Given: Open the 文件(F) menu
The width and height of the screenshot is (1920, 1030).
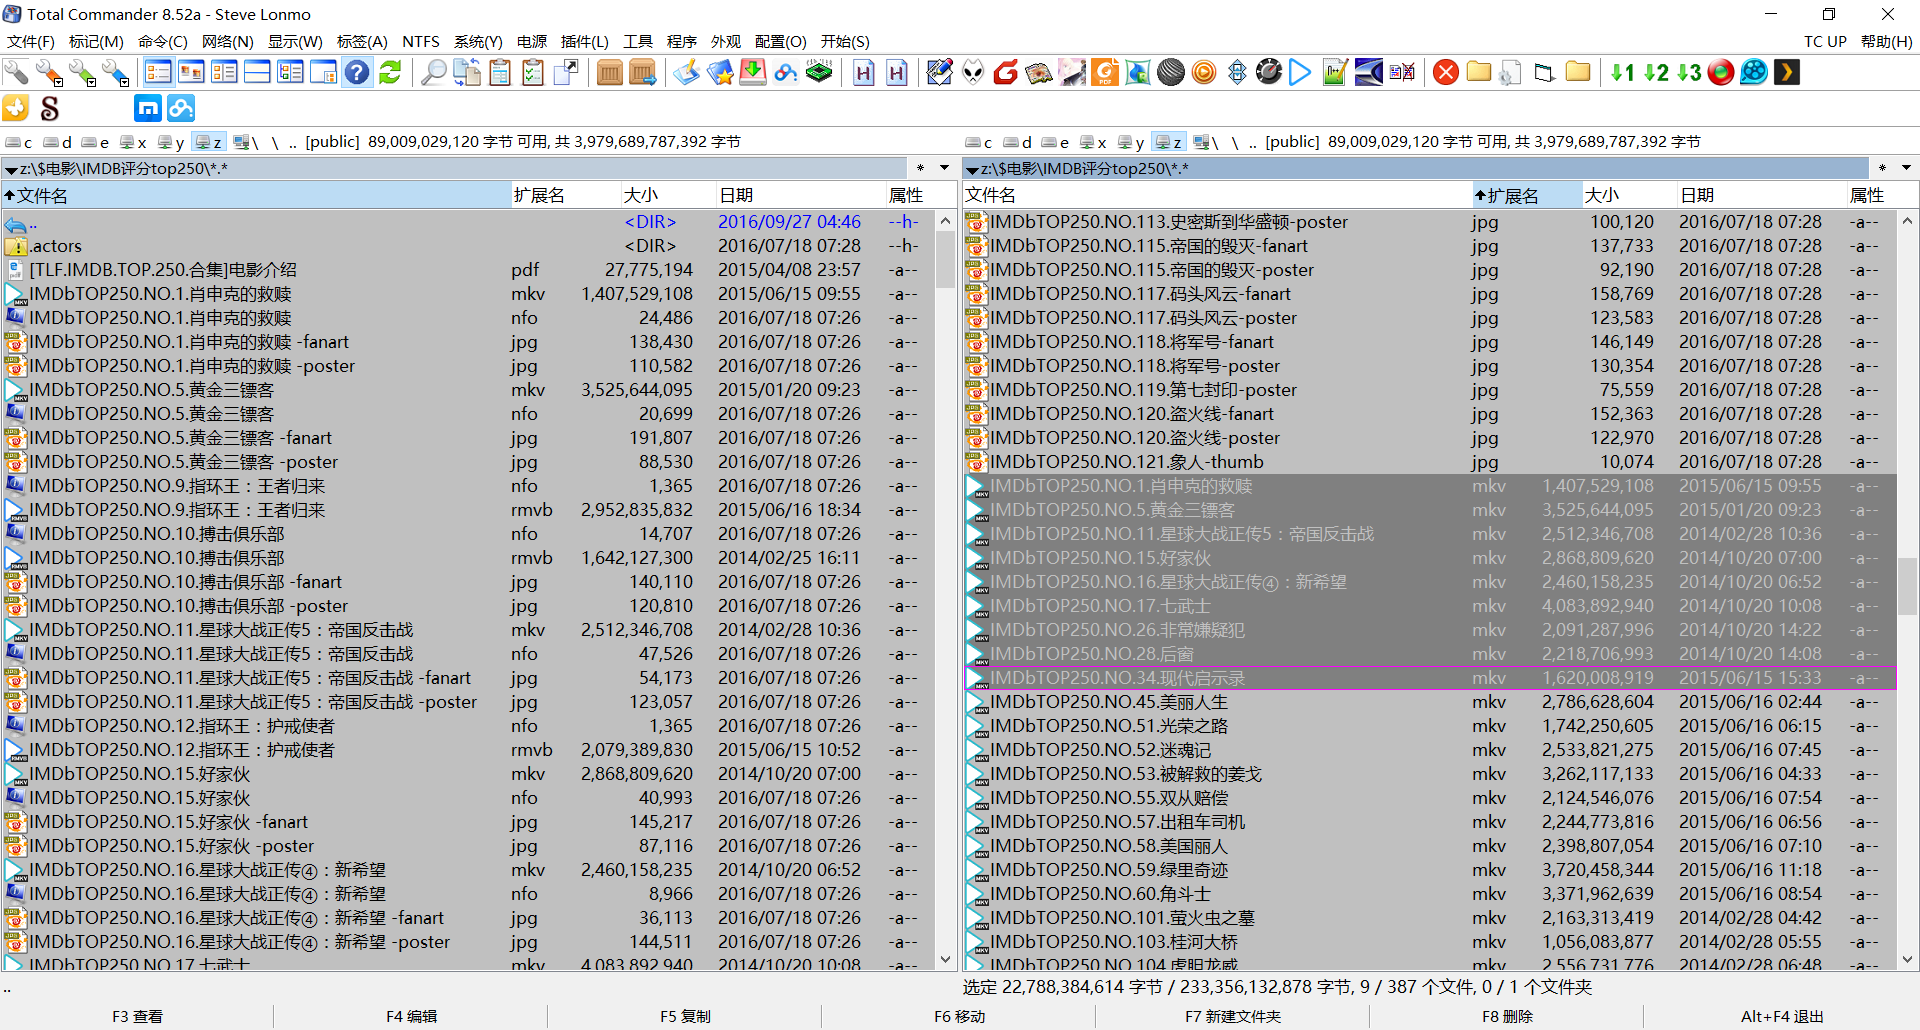Looking at the screenshot, I should coord(31,41).
